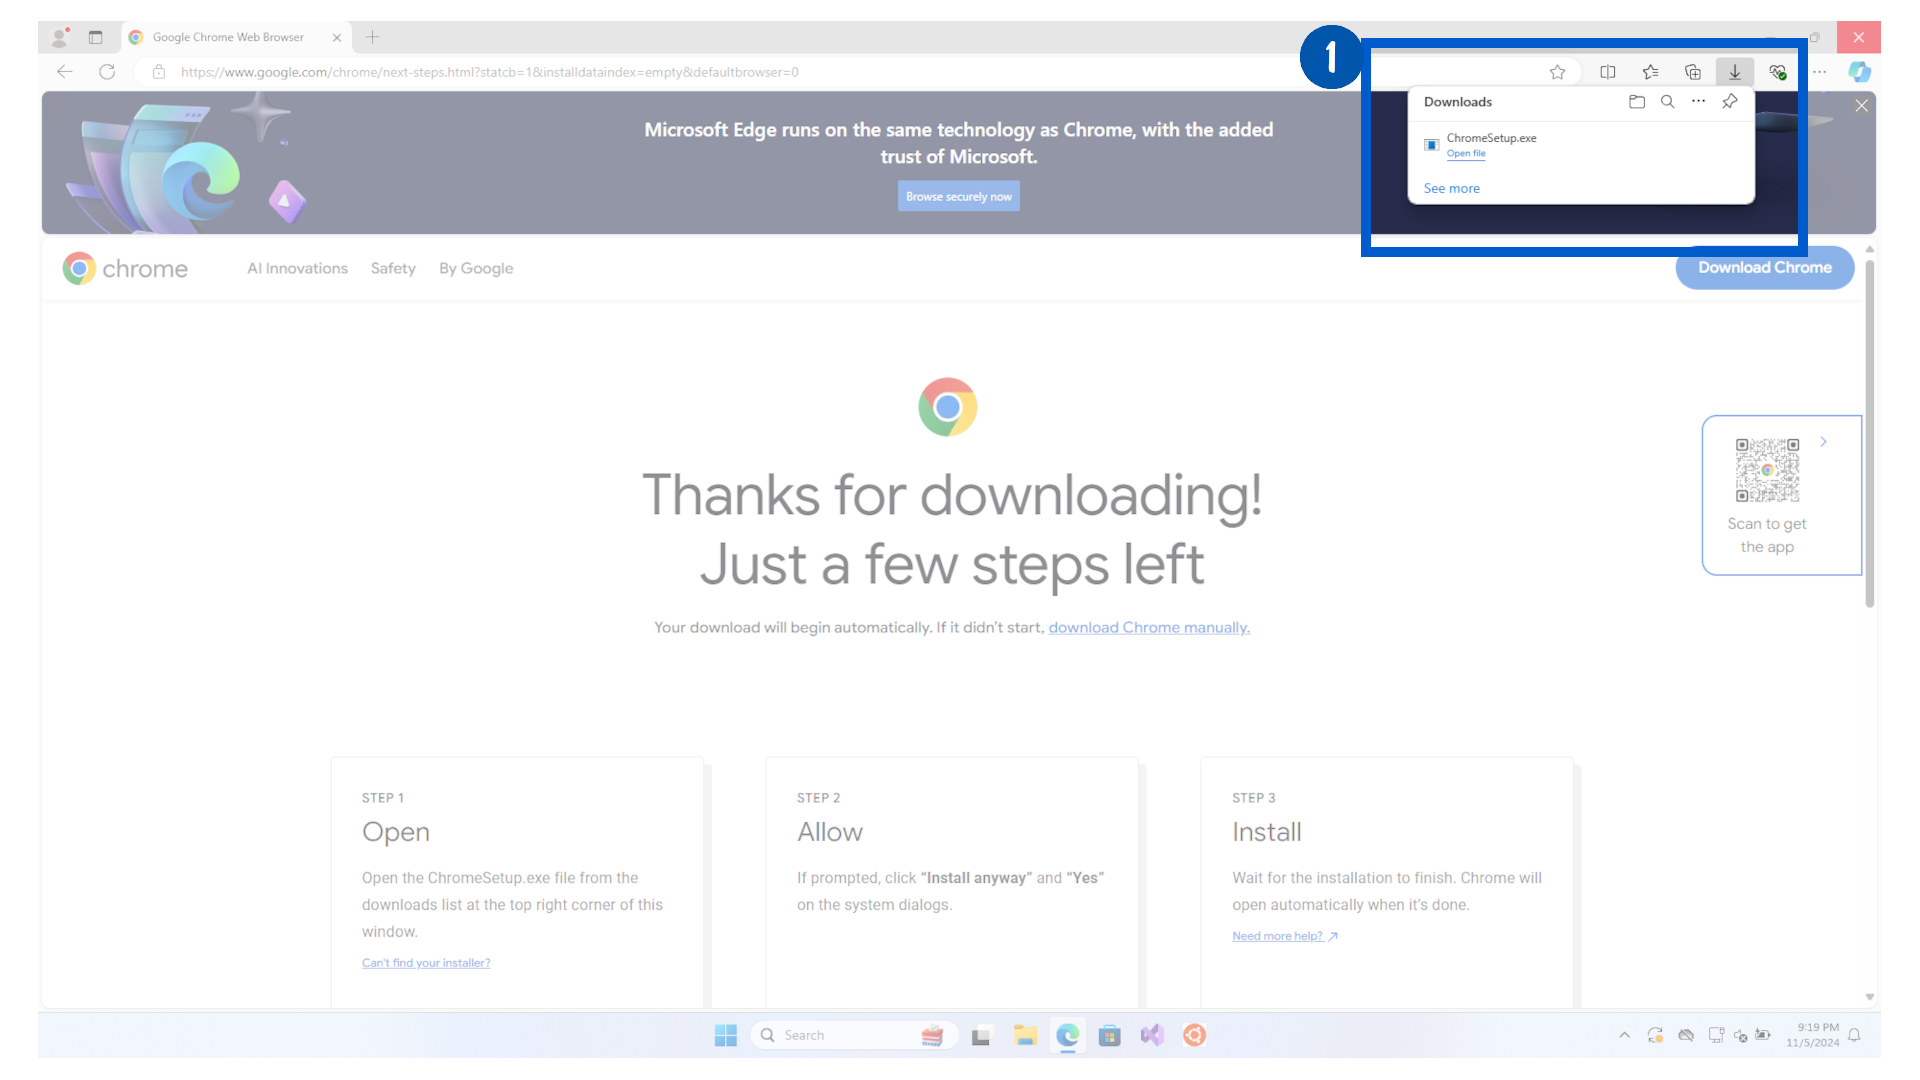Open more options in the Downloads flyout
This screenshot has height=1080, width=1920.
[x=1698, y=101]
